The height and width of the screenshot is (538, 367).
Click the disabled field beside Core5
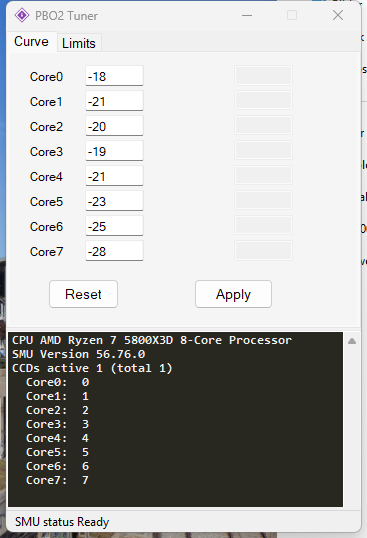pos(263,201)
